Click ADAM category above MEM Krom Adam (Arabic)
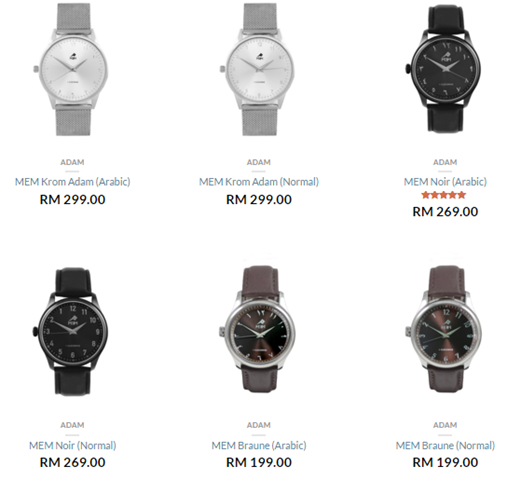Screen dimensions: 521x480 [x=72, y=162]
